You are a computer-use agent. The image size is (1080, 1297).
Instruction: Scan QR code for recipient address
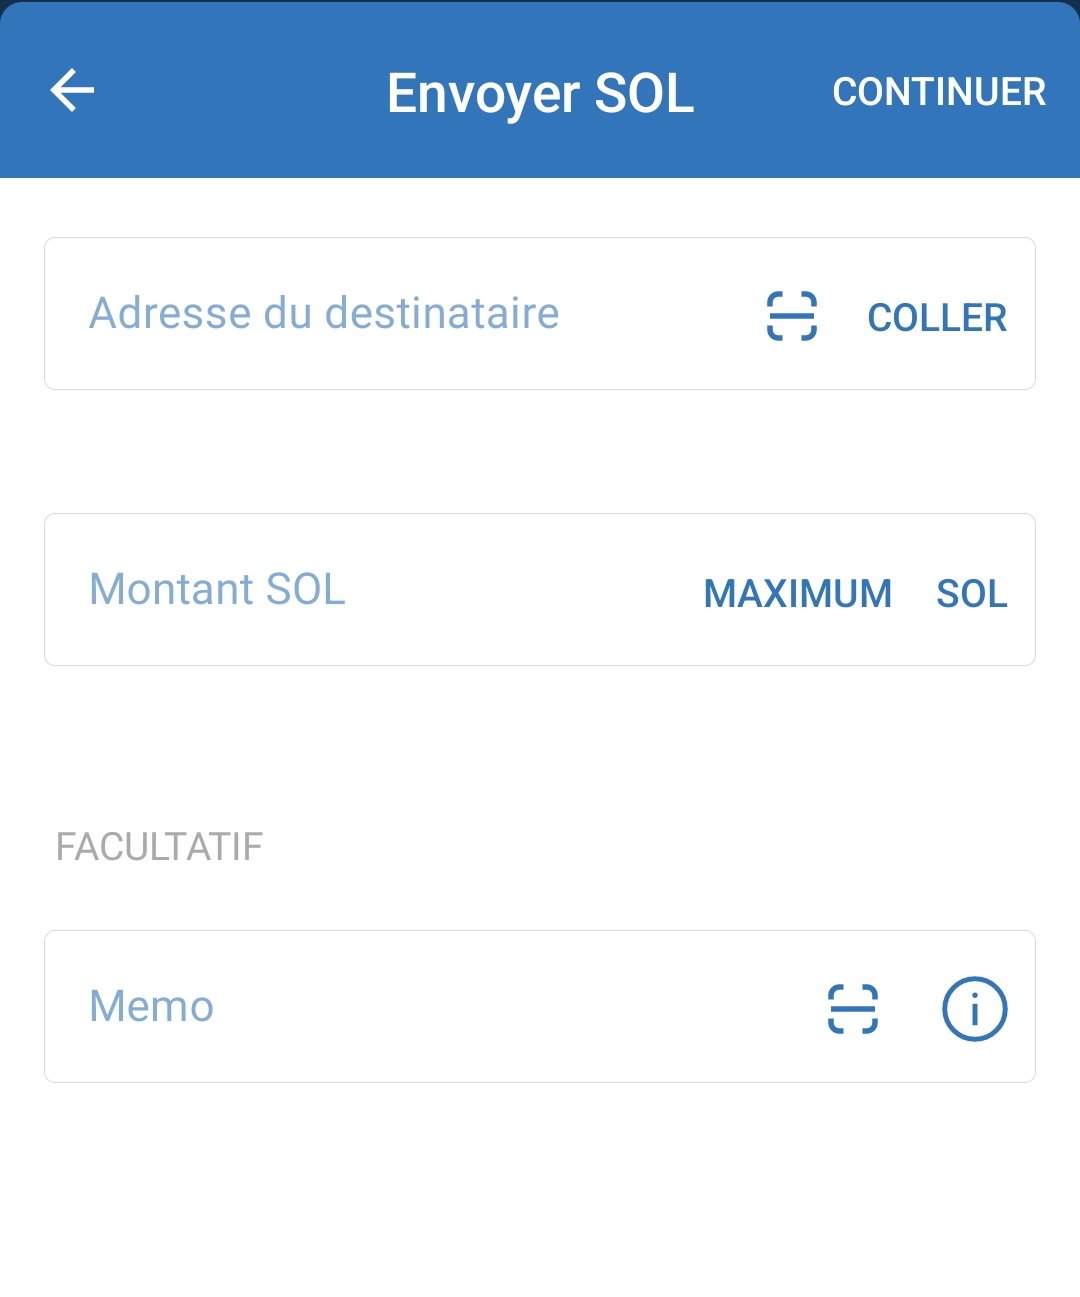point(791,316)
